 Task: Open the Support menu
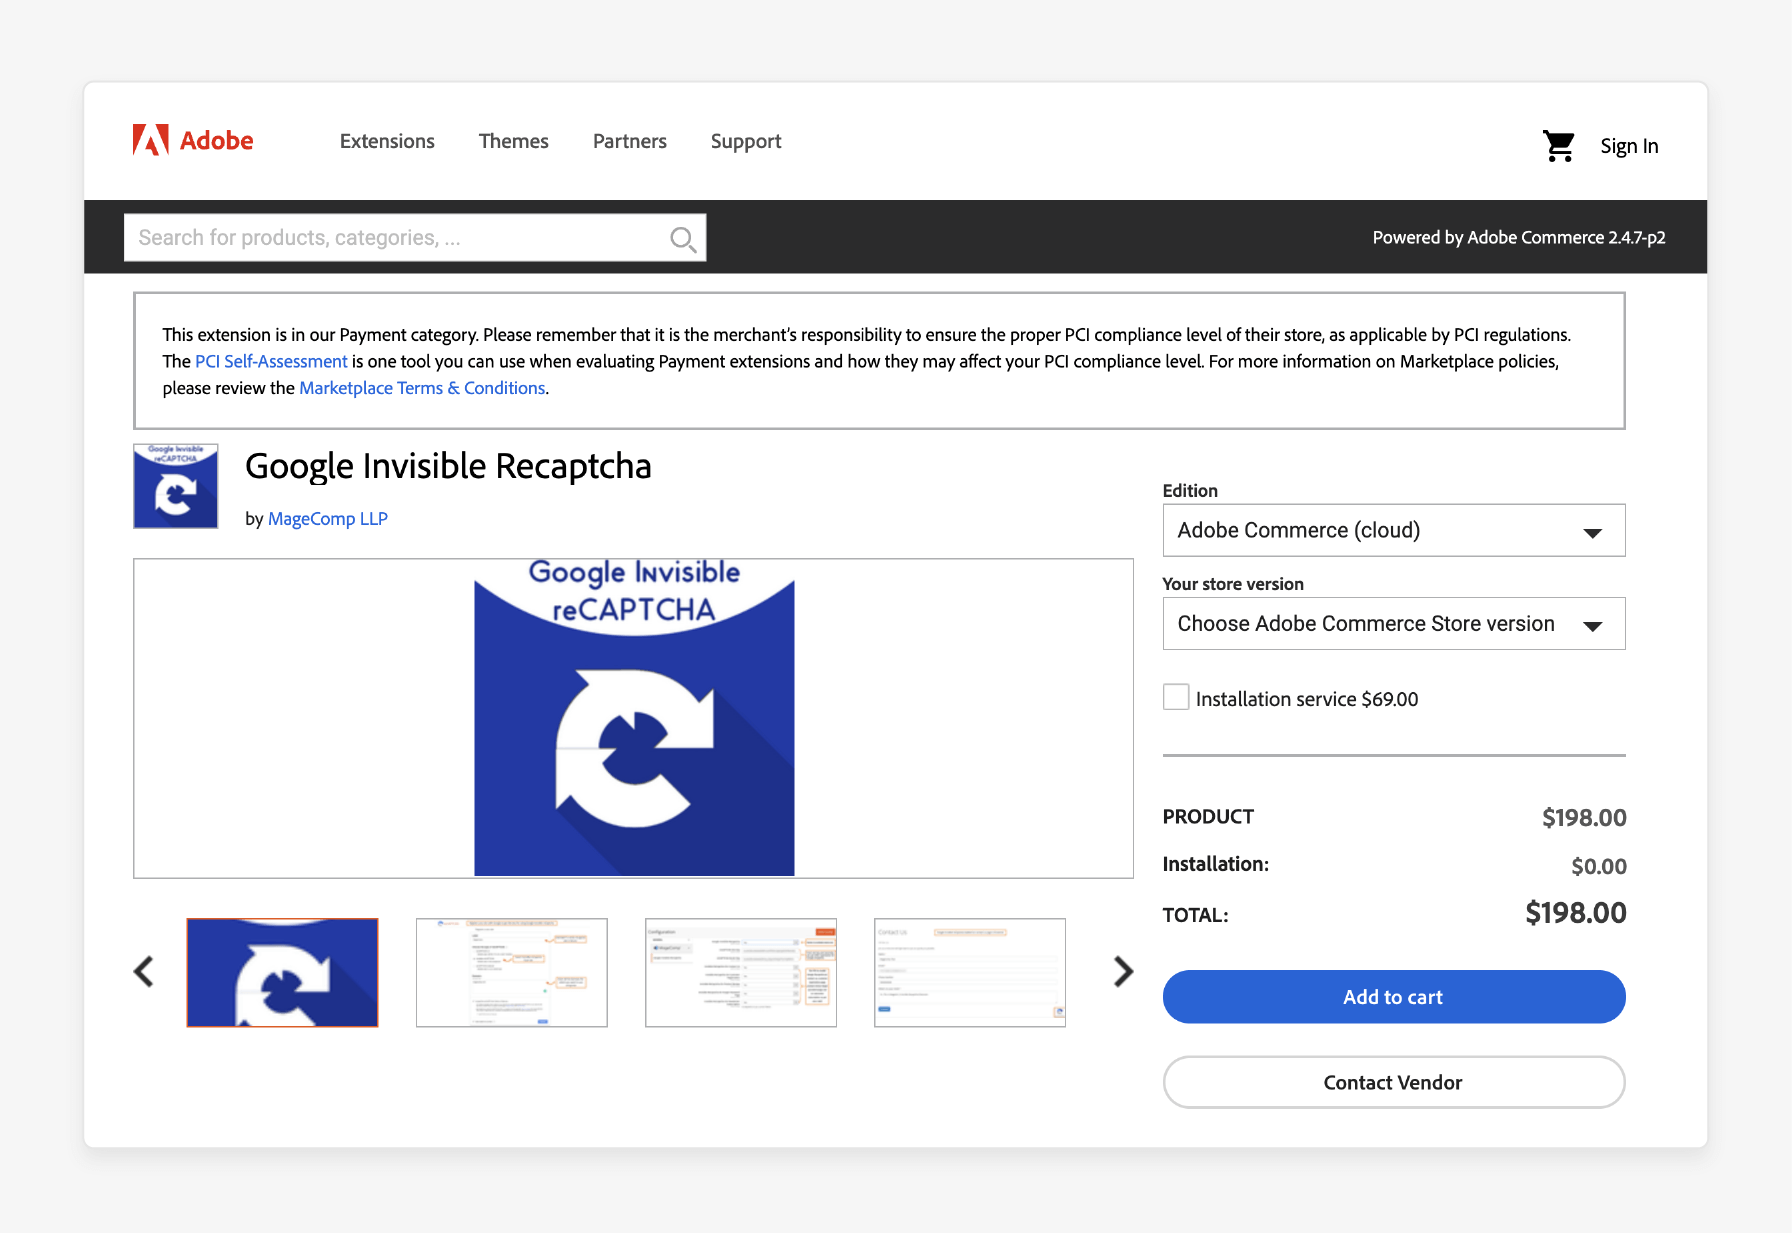[x=746, y=142]
